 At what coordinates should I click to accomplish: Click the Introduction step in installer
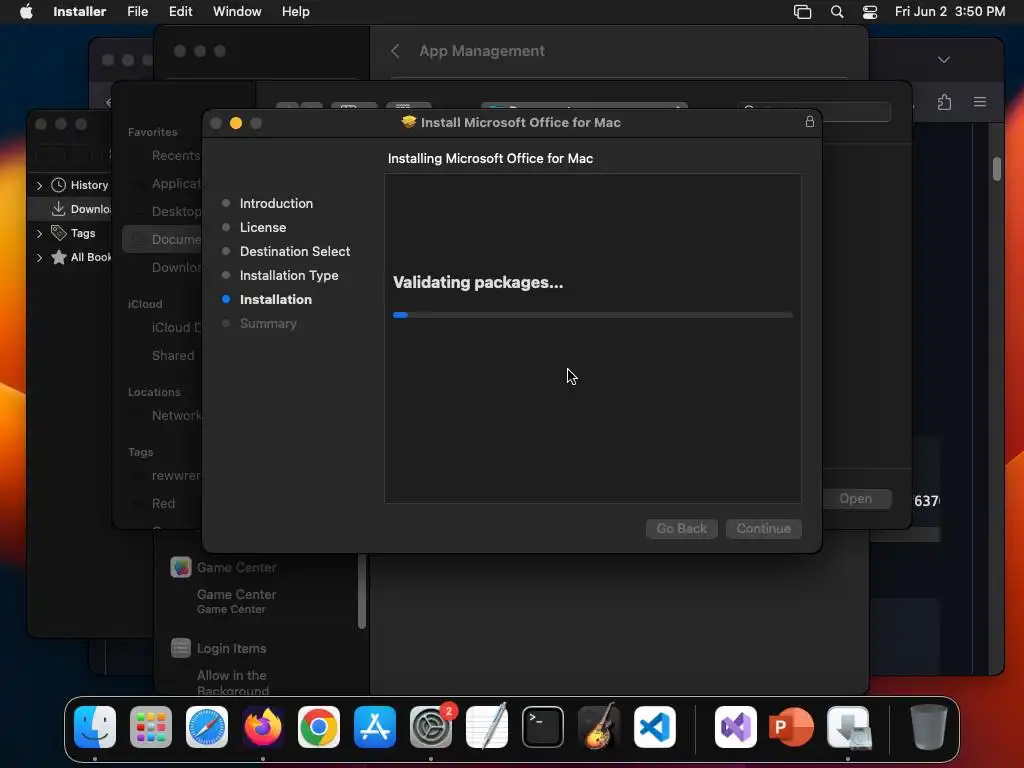click(x=276, y=203)
